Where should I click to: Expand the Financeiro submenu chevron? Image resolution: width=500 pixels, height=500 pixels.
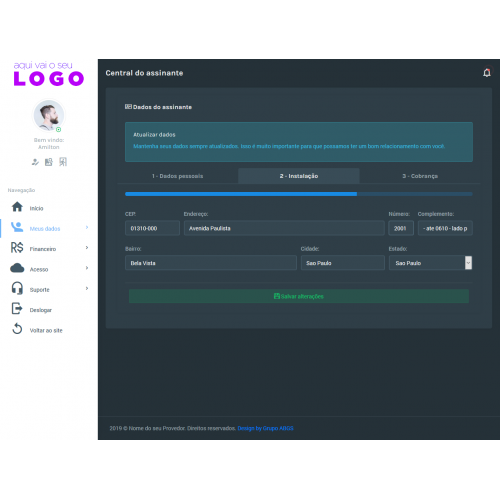pyautogui.click(x=87, y=248)
